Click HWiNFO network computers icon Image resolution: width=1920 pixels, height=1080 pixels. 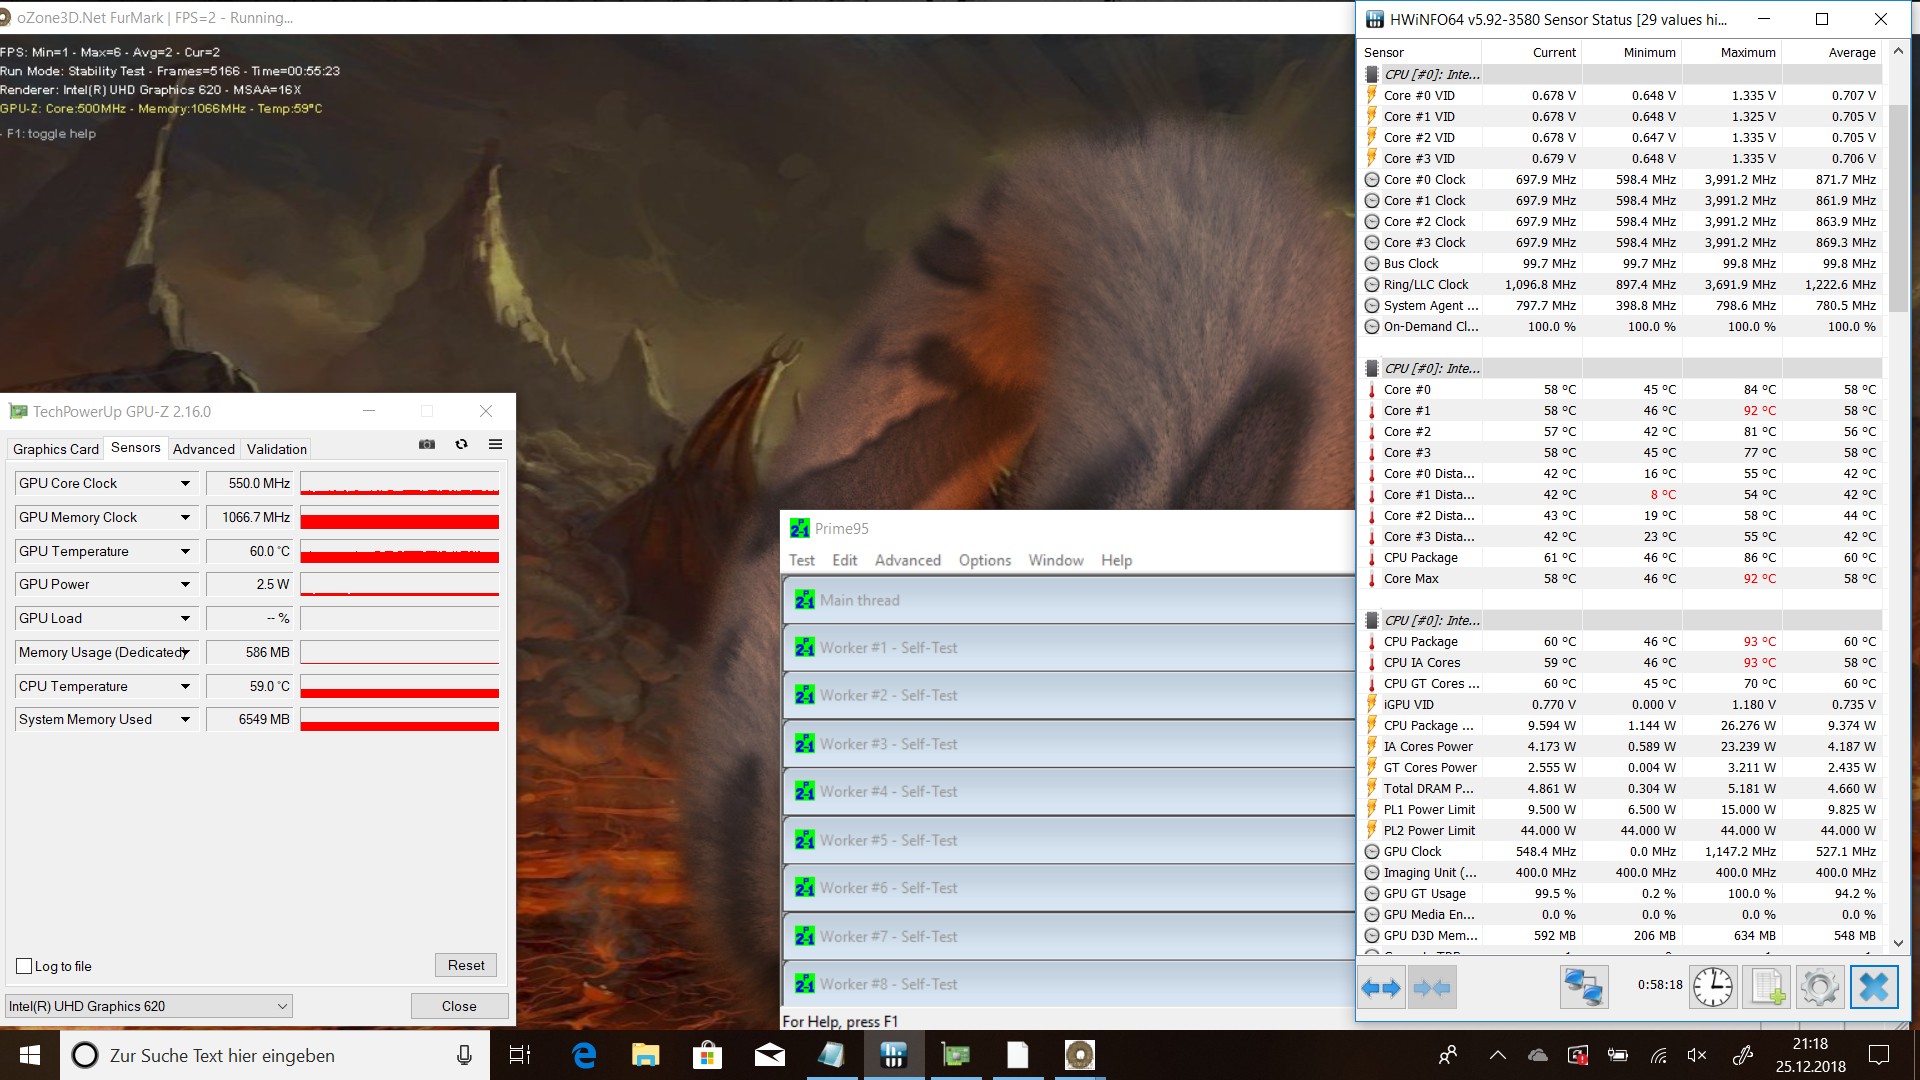point(1584,987)
